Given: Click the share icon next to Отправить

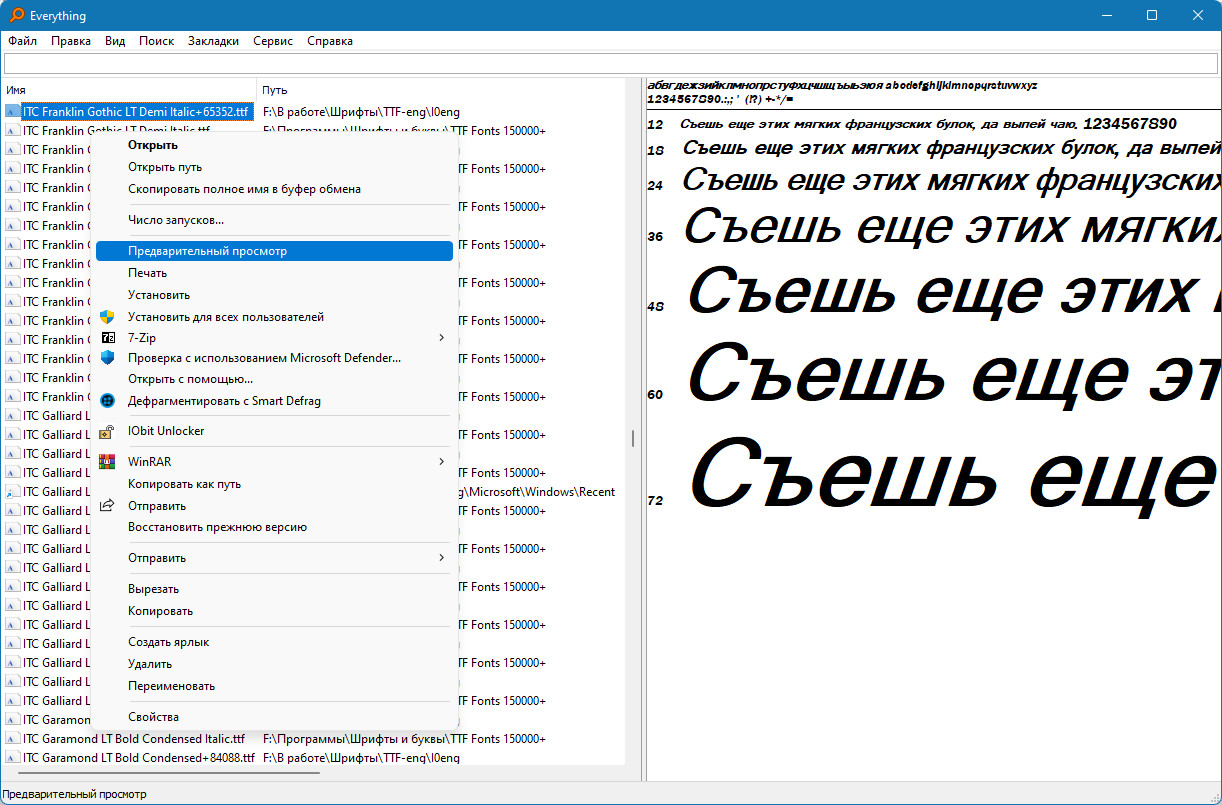Looking at the screenshot, I should click(x=108, y=505).
